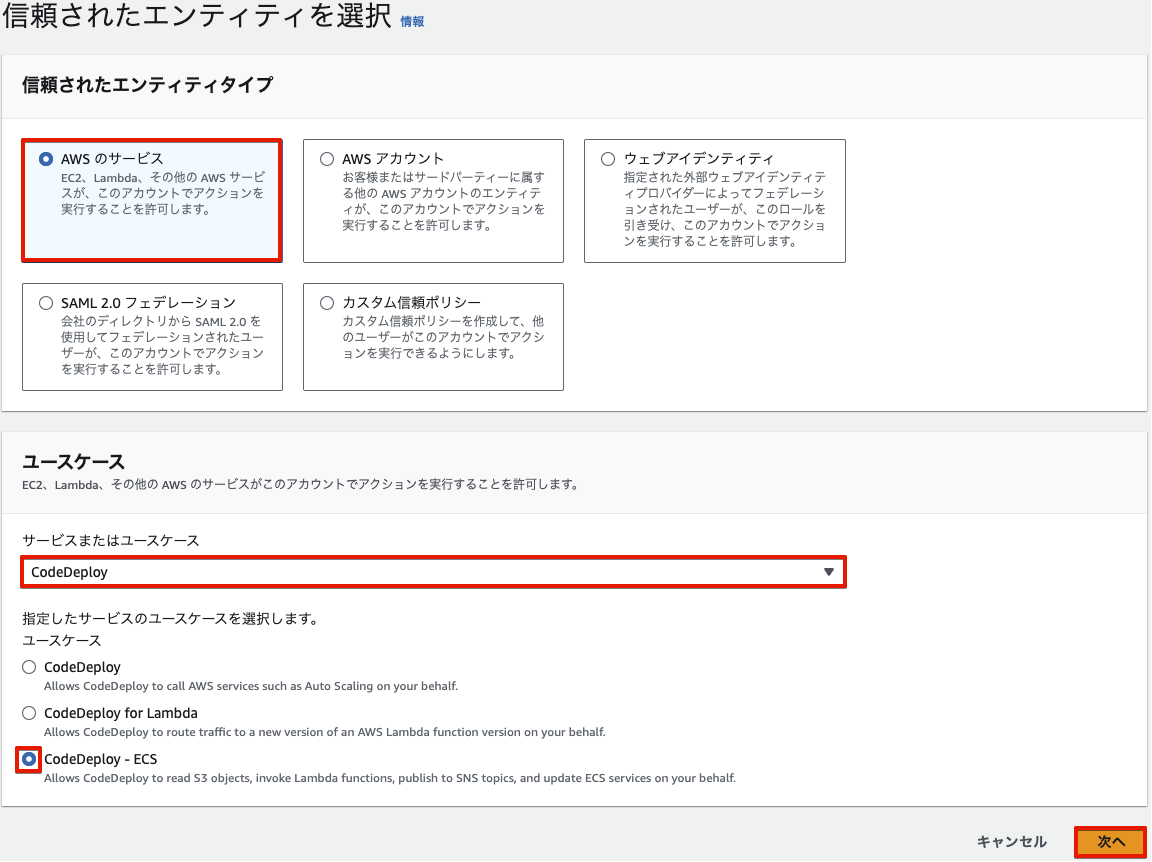
Task: Click the highlighted AWS のサービス card
Action: 151,200
